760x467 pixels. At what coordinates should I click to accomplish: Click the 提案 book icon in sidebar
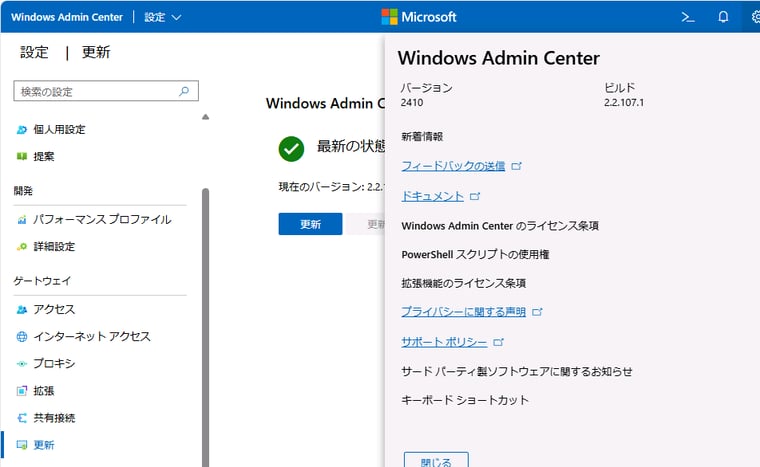[x=22, y=156]
